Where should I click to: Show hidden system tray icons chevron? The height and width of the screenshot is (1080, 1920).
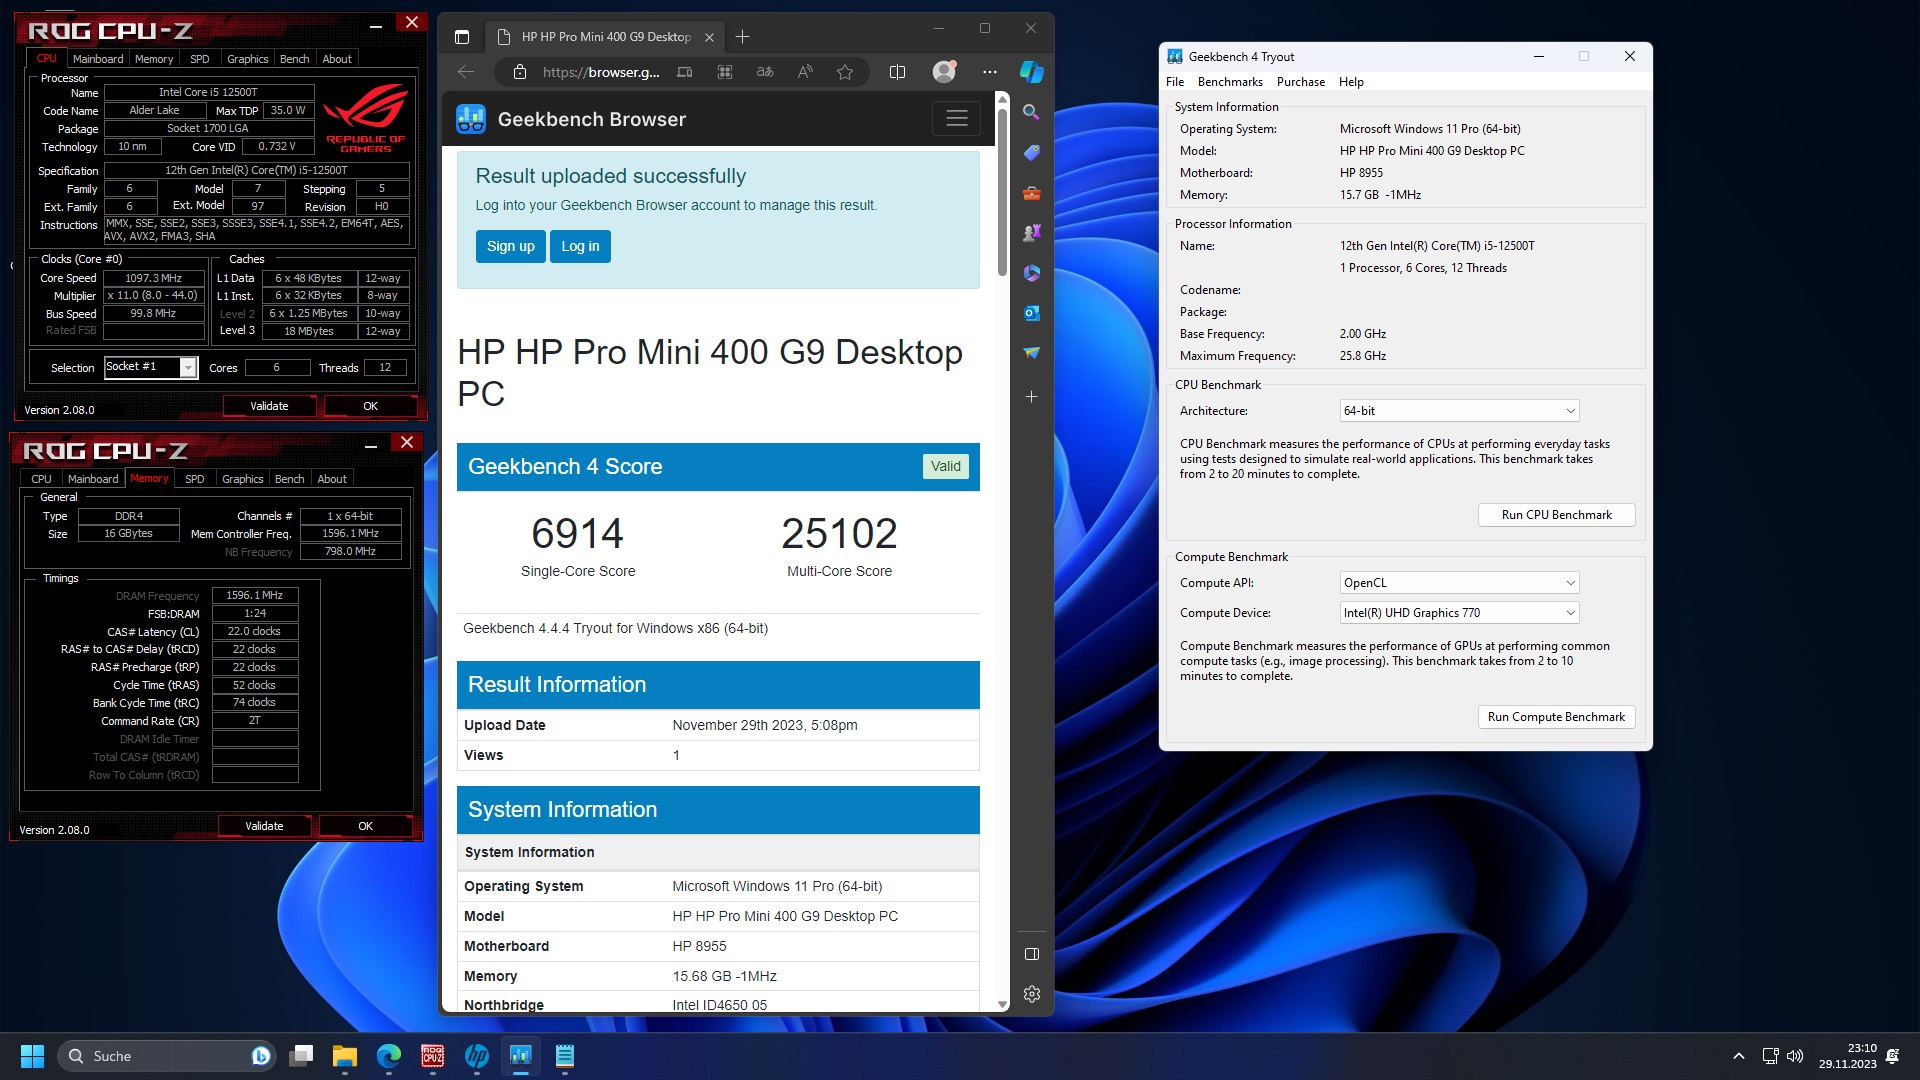(1739, 1056)
